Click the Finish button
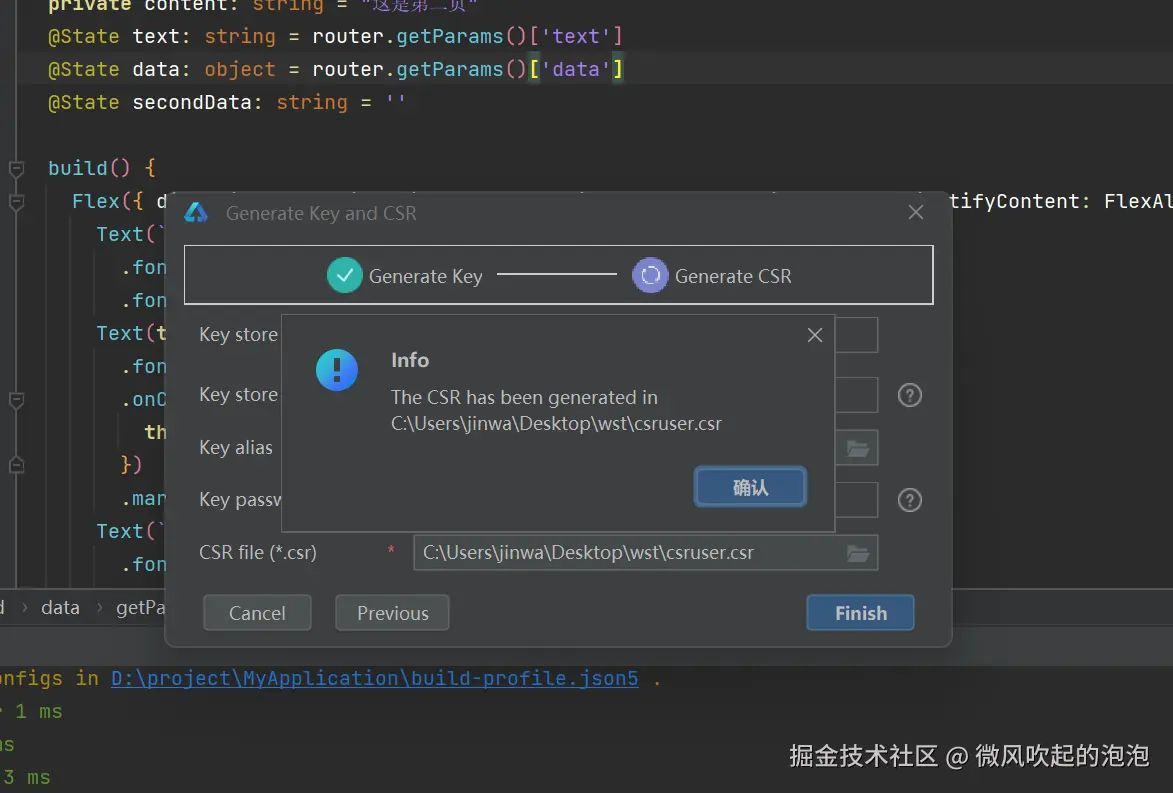 point(860,613)
